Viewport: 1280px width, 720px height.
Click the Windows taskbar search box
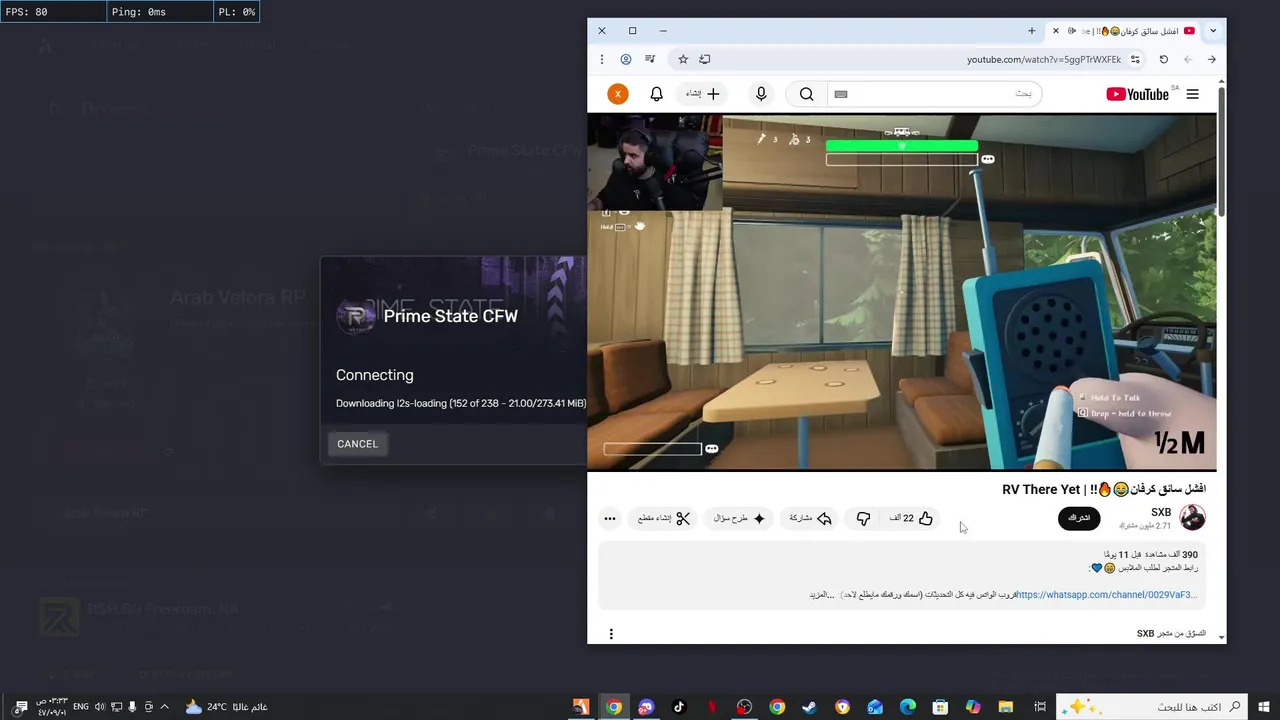(1153, 707)
